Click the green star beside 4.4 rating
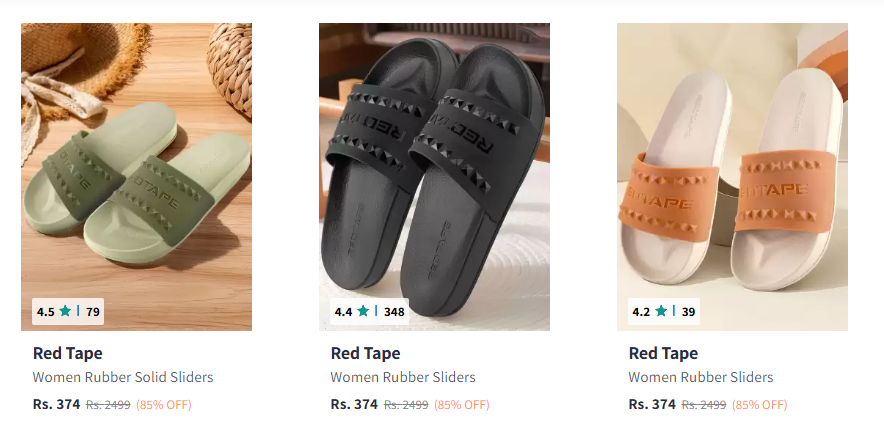Viewport: 884px width, 430px height. (x=363, y=311)
